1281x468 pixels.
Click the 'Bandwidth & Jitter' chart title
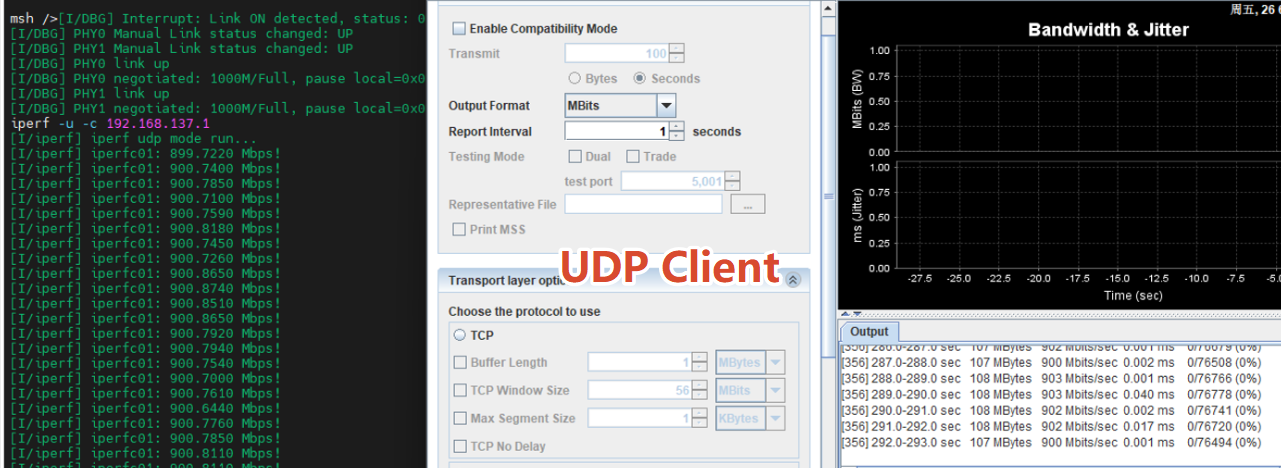coord(1108,30)
